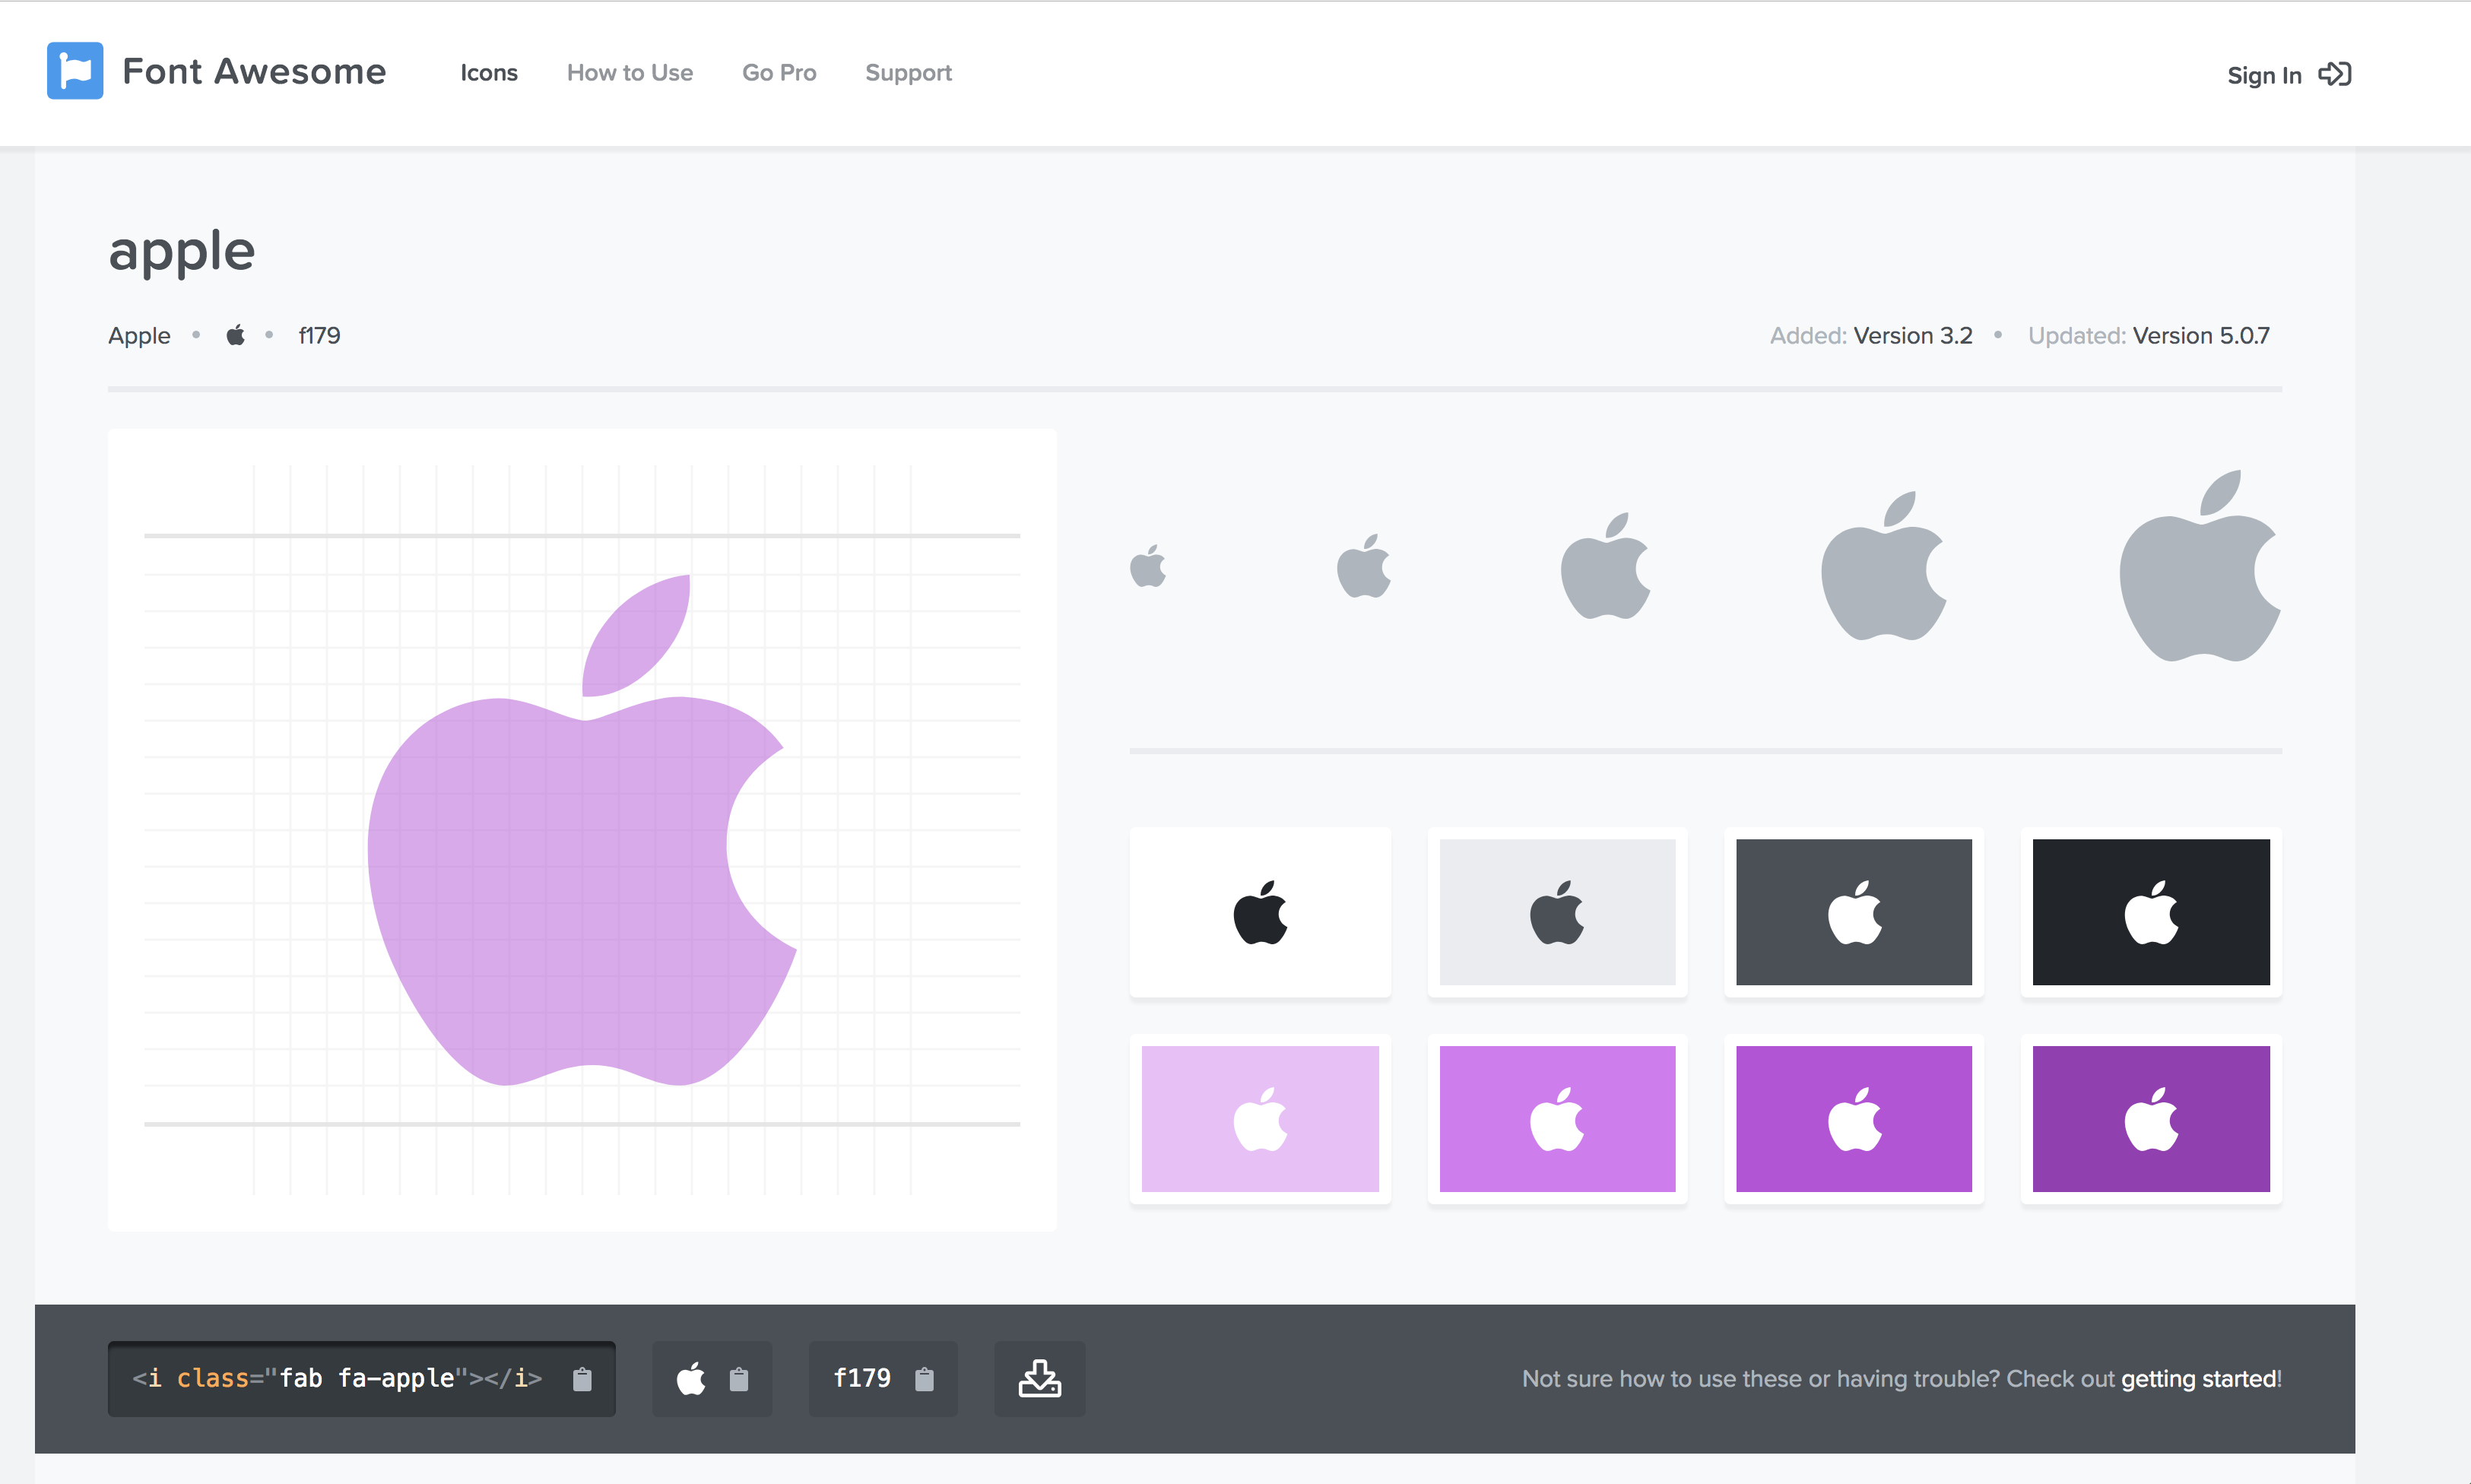Select the black background apple swatch
Image resolution: width=2471 pixels, height=1484 pixels.
tap(2151, 912)
